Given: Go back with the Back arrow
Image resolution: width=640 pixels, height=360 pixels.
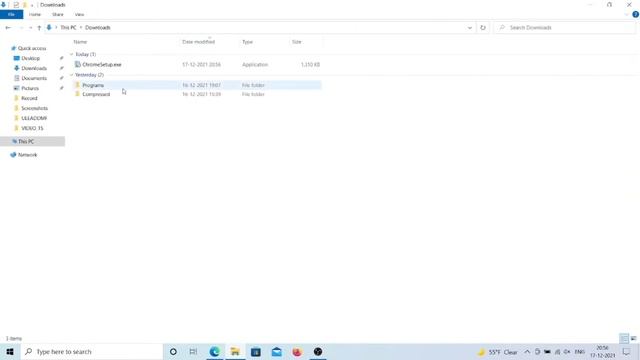Looking at the screenshot, I should (x=8, y=27).
